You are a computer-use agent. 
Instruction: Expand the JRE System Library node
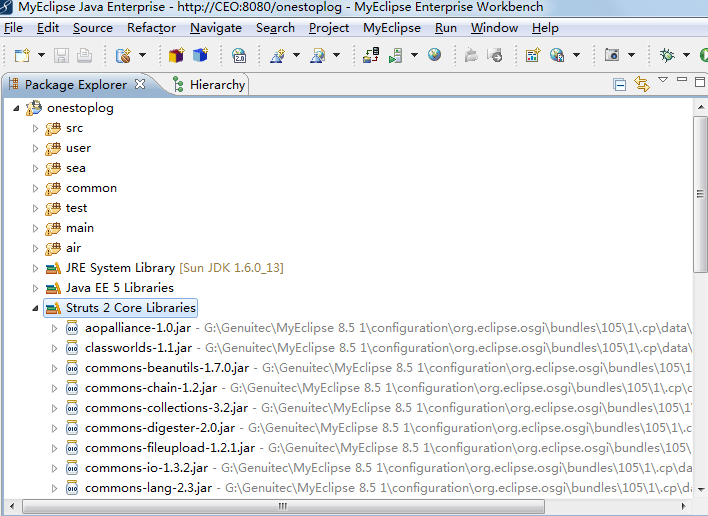(35, 269)
